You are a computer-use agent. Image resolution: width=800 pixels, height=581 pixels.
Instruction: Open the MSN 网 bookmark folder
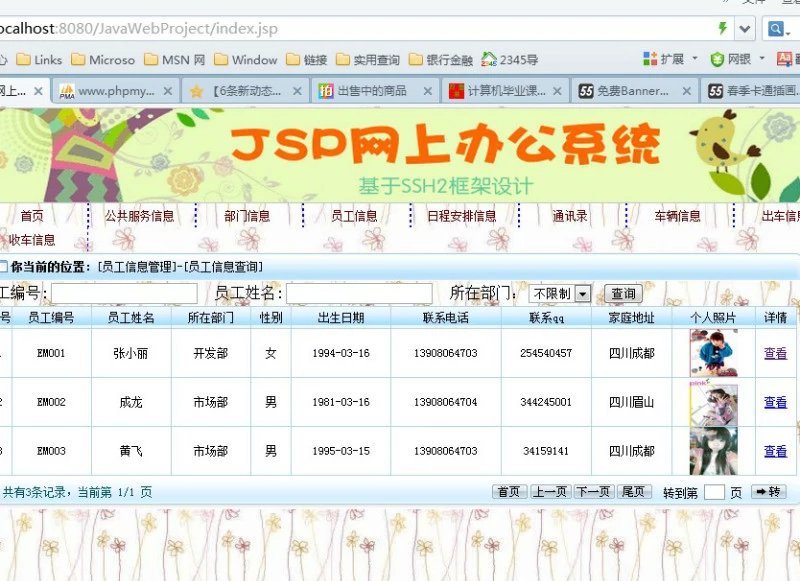[174, 60]
